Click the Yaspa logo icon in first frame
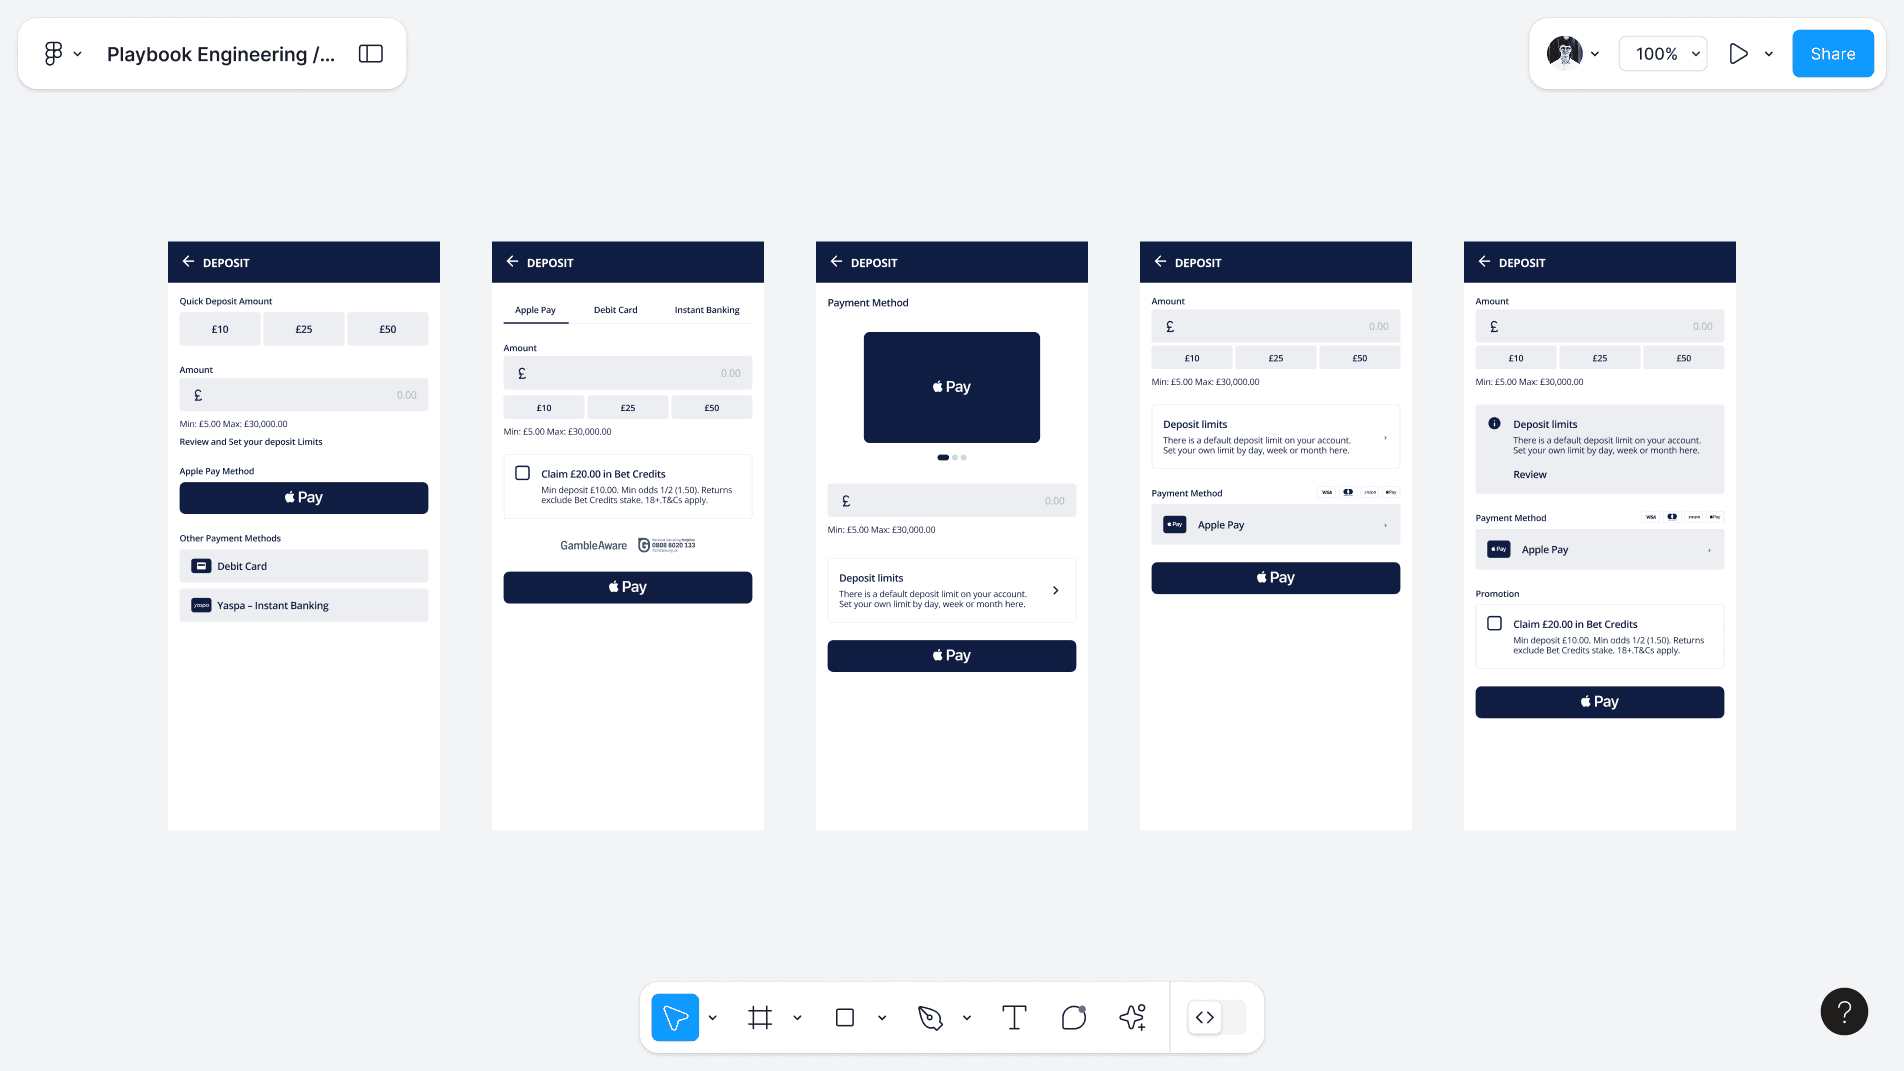 [x=201, y=605]
